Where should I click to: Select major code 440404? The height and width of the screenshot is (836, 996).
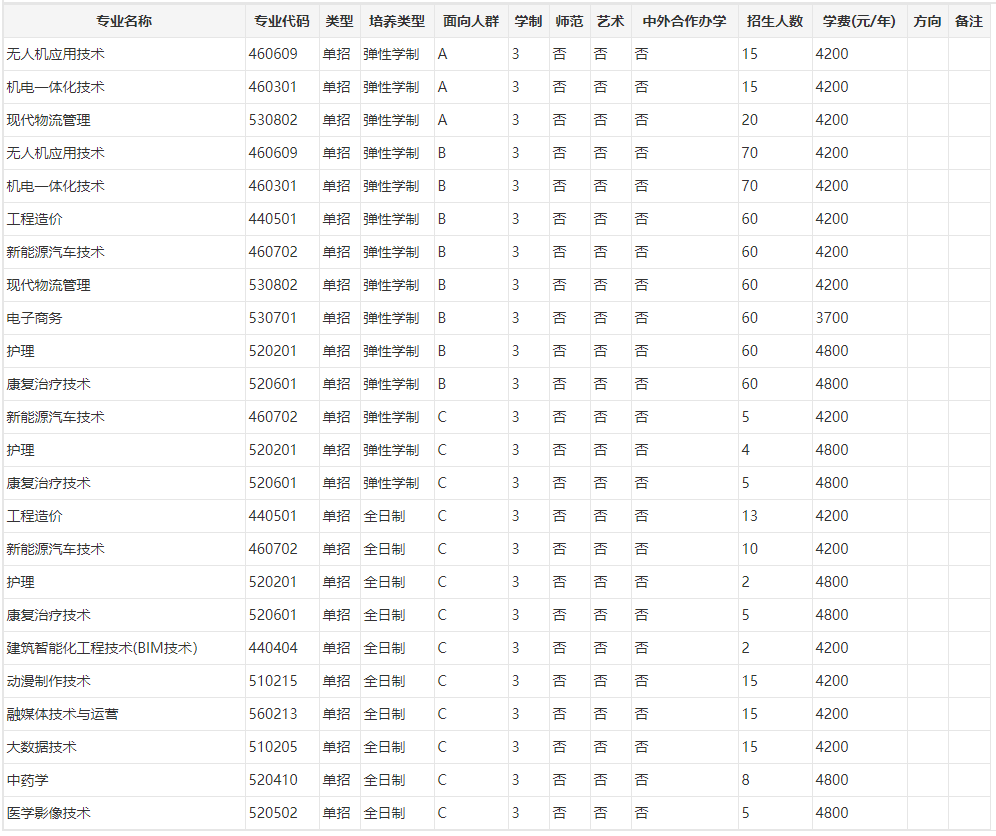click(x=273, y=648)
